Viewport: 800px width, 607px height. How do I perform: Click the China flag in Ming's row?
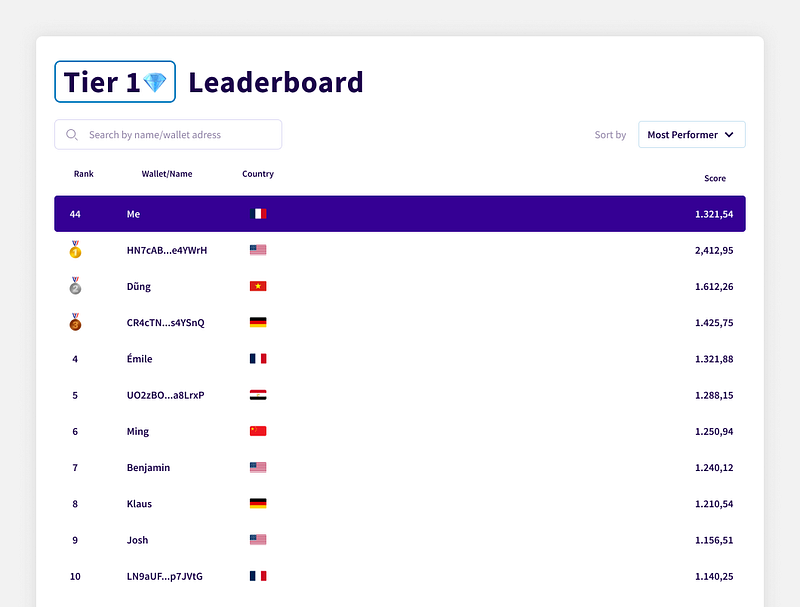tap(258, 432)
